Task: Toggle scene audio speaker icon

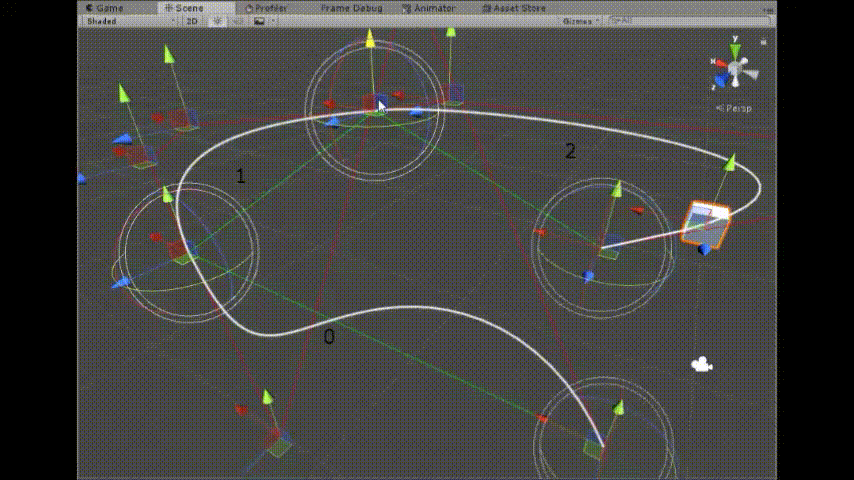Action: tap(237, 21)
